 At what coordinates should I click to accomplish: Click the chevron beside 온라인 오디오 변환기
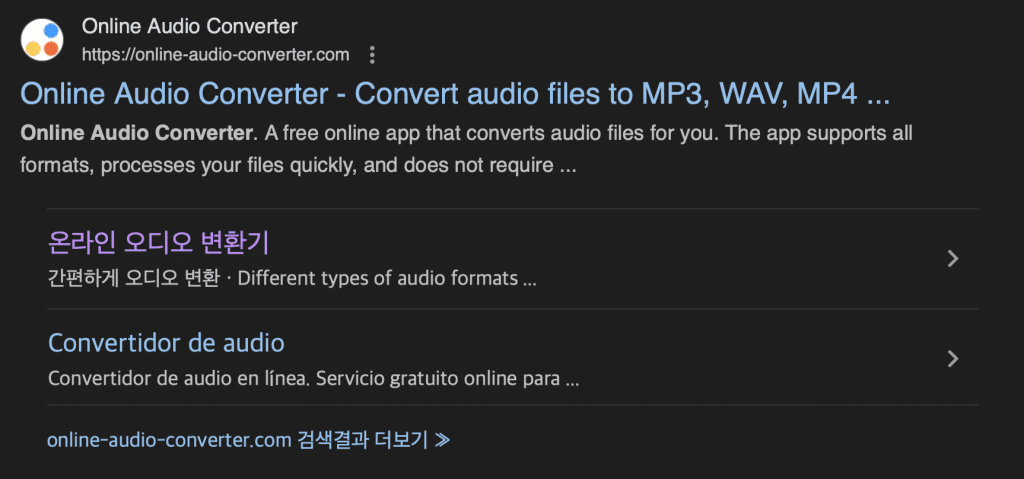pos(953,259)
